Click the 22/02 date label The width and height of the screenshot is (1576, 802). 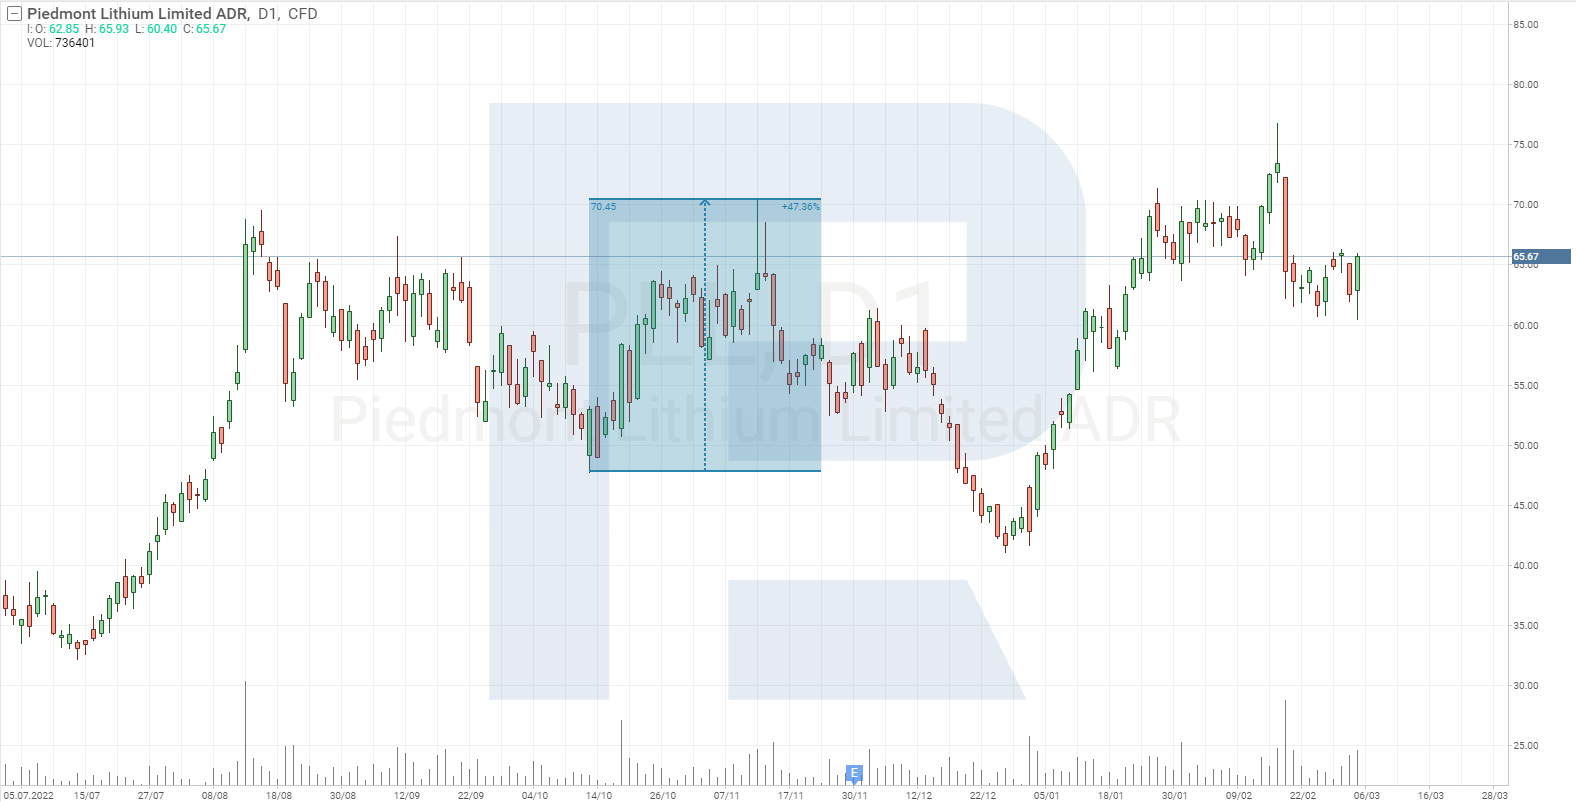[1303, 796]
